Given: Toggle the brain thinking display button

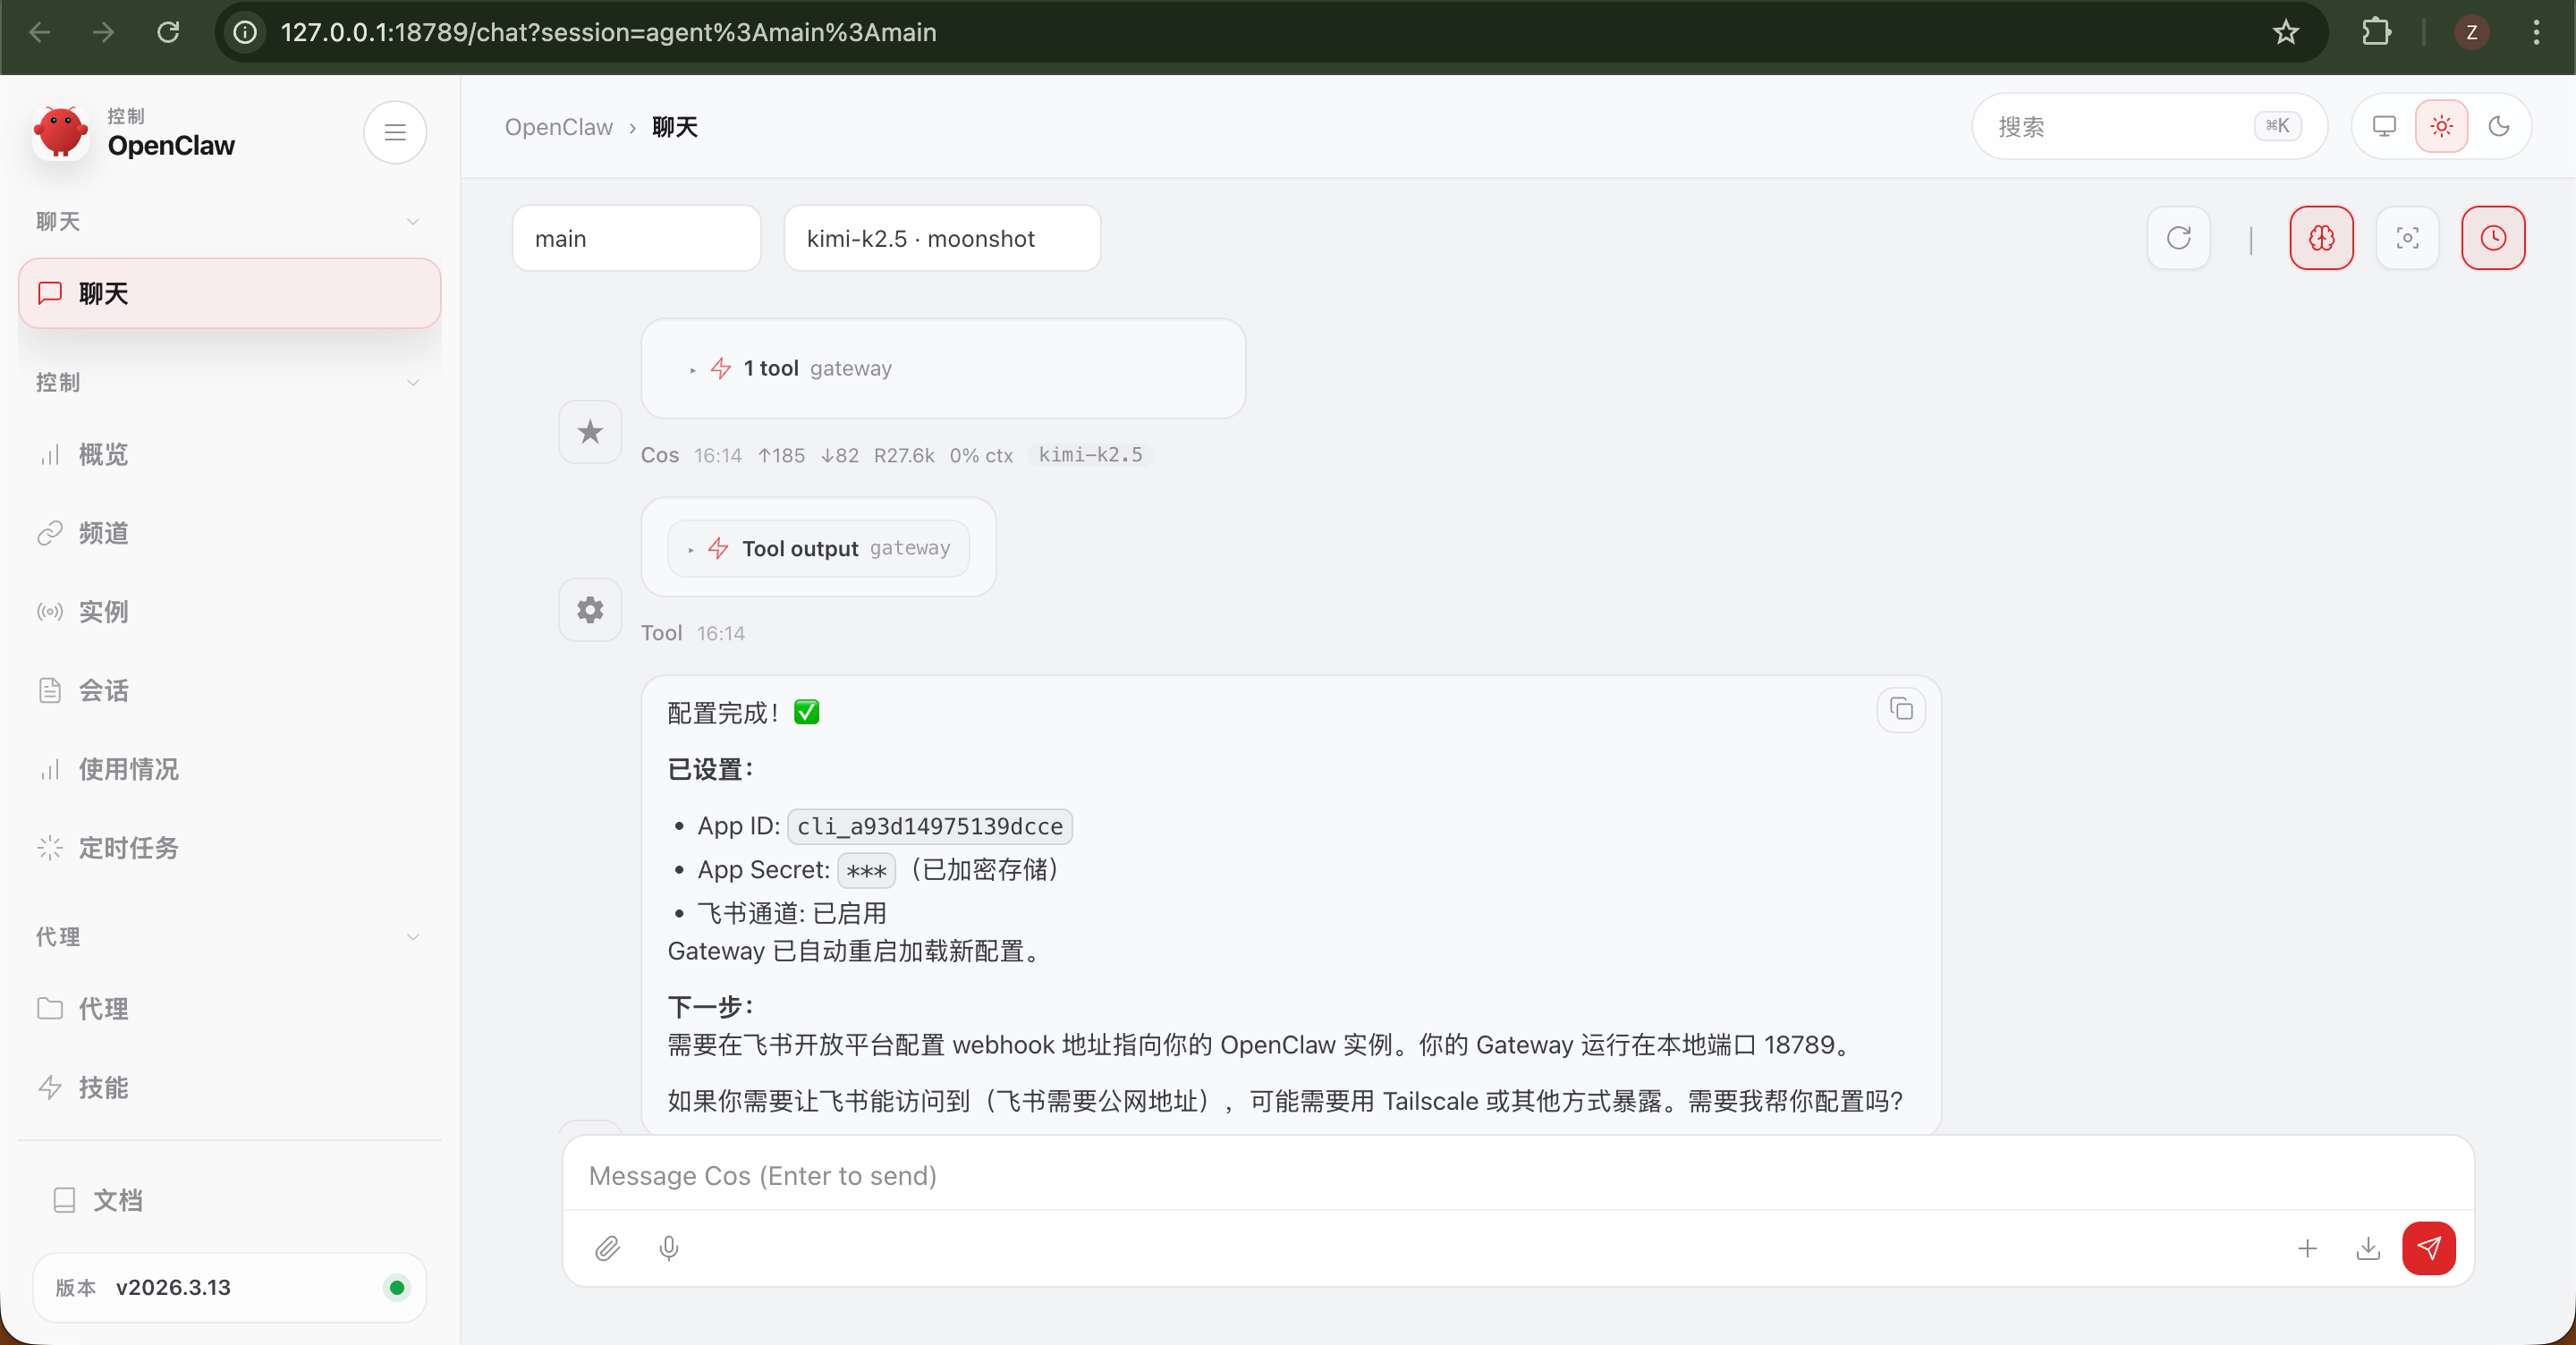Looking at the screenshot, I should [2321, 238].
